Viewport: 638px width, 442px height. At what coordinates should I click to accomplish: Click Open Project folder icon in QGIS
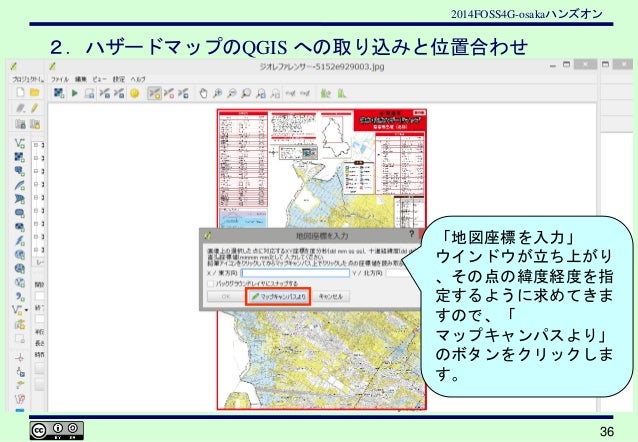click(x=35, y=92)
